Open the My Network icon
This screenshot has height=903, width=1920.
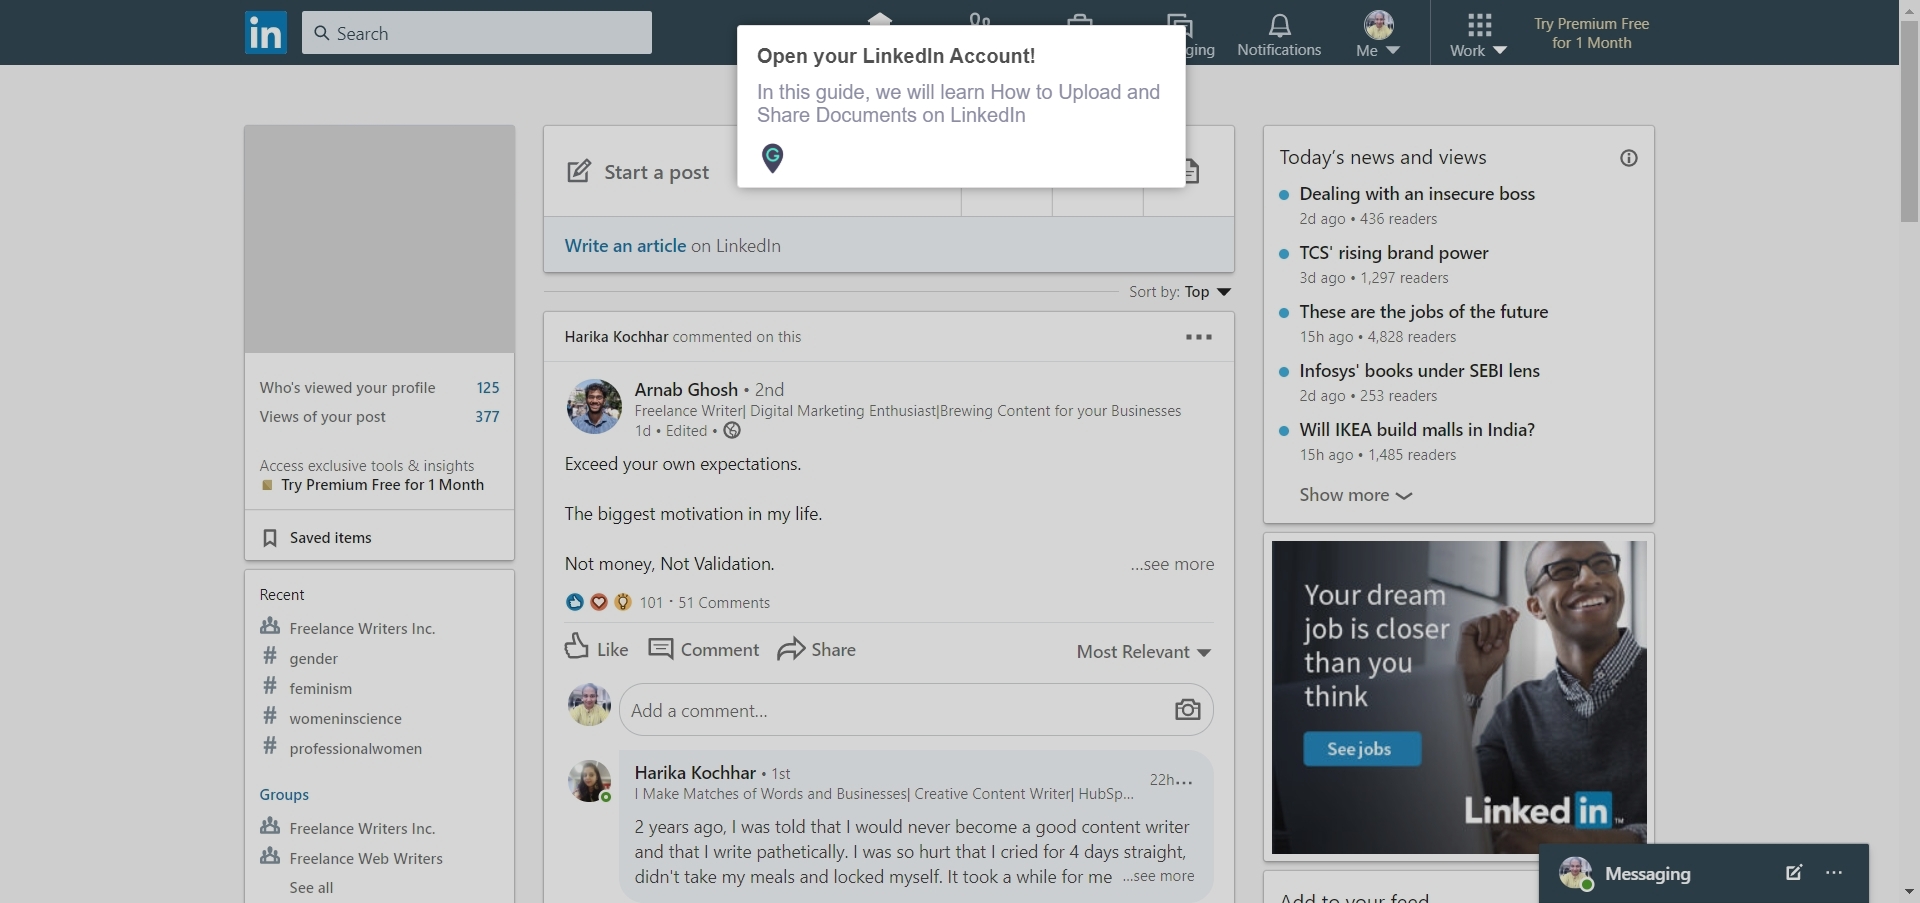(x=980, y=22)
